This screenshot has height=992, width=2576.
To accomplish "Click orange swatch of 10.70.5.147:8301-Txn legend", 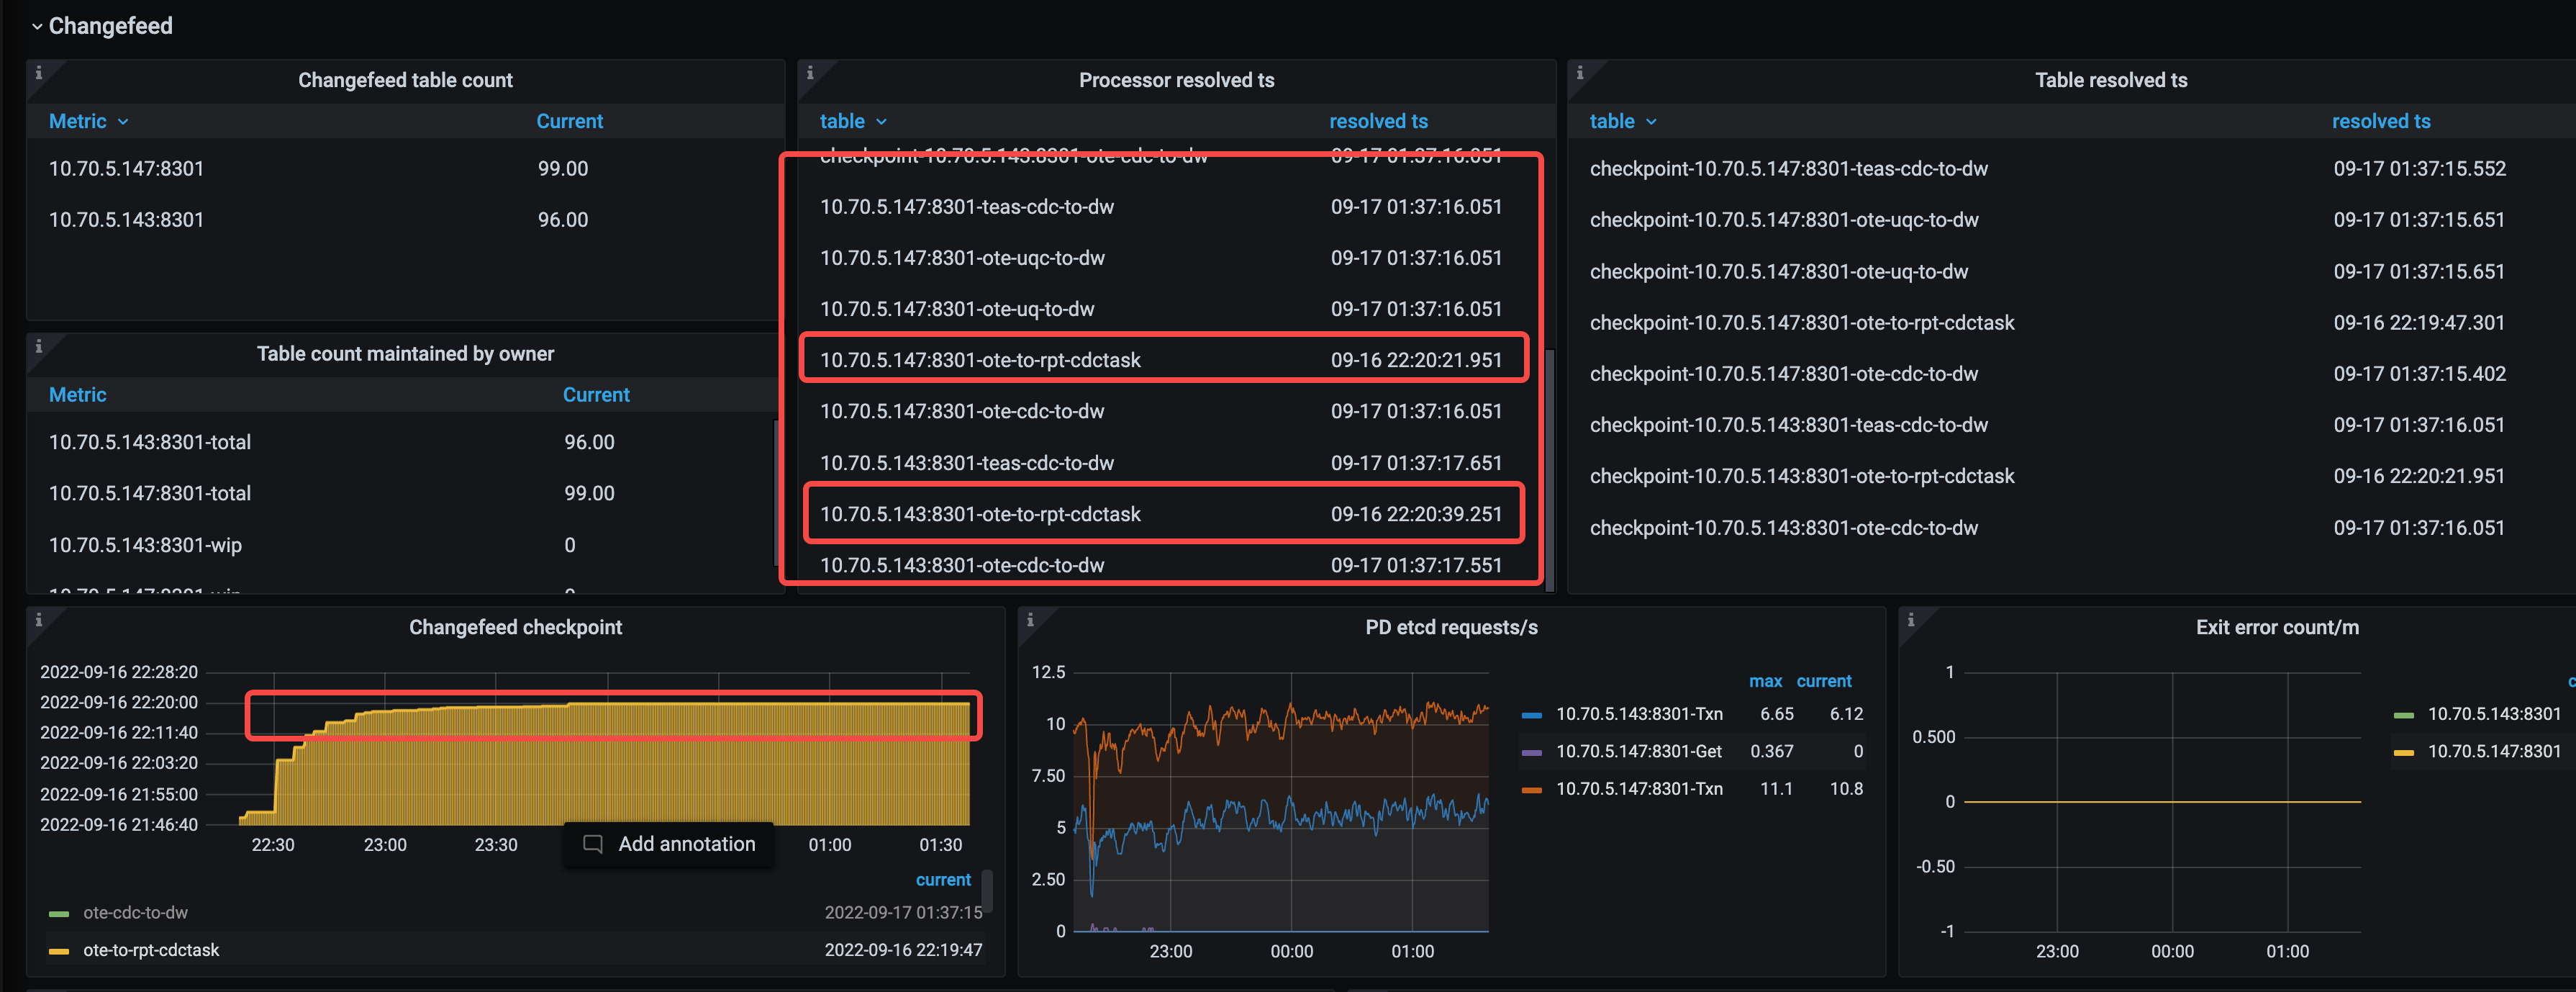I will tap(1531, 790).
